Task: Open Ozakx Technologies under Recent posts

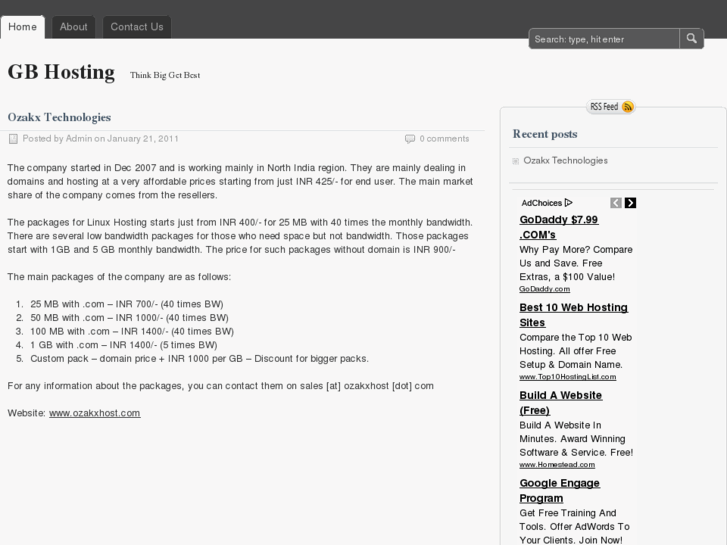Action: (565, 160)
